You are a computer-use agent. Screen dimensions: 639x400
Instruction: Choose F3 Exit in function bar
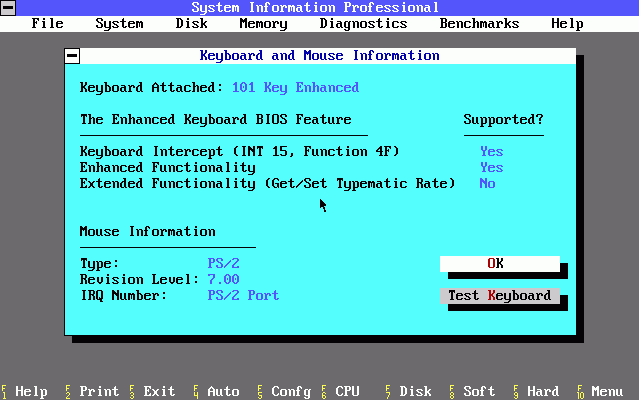[152, 391]
